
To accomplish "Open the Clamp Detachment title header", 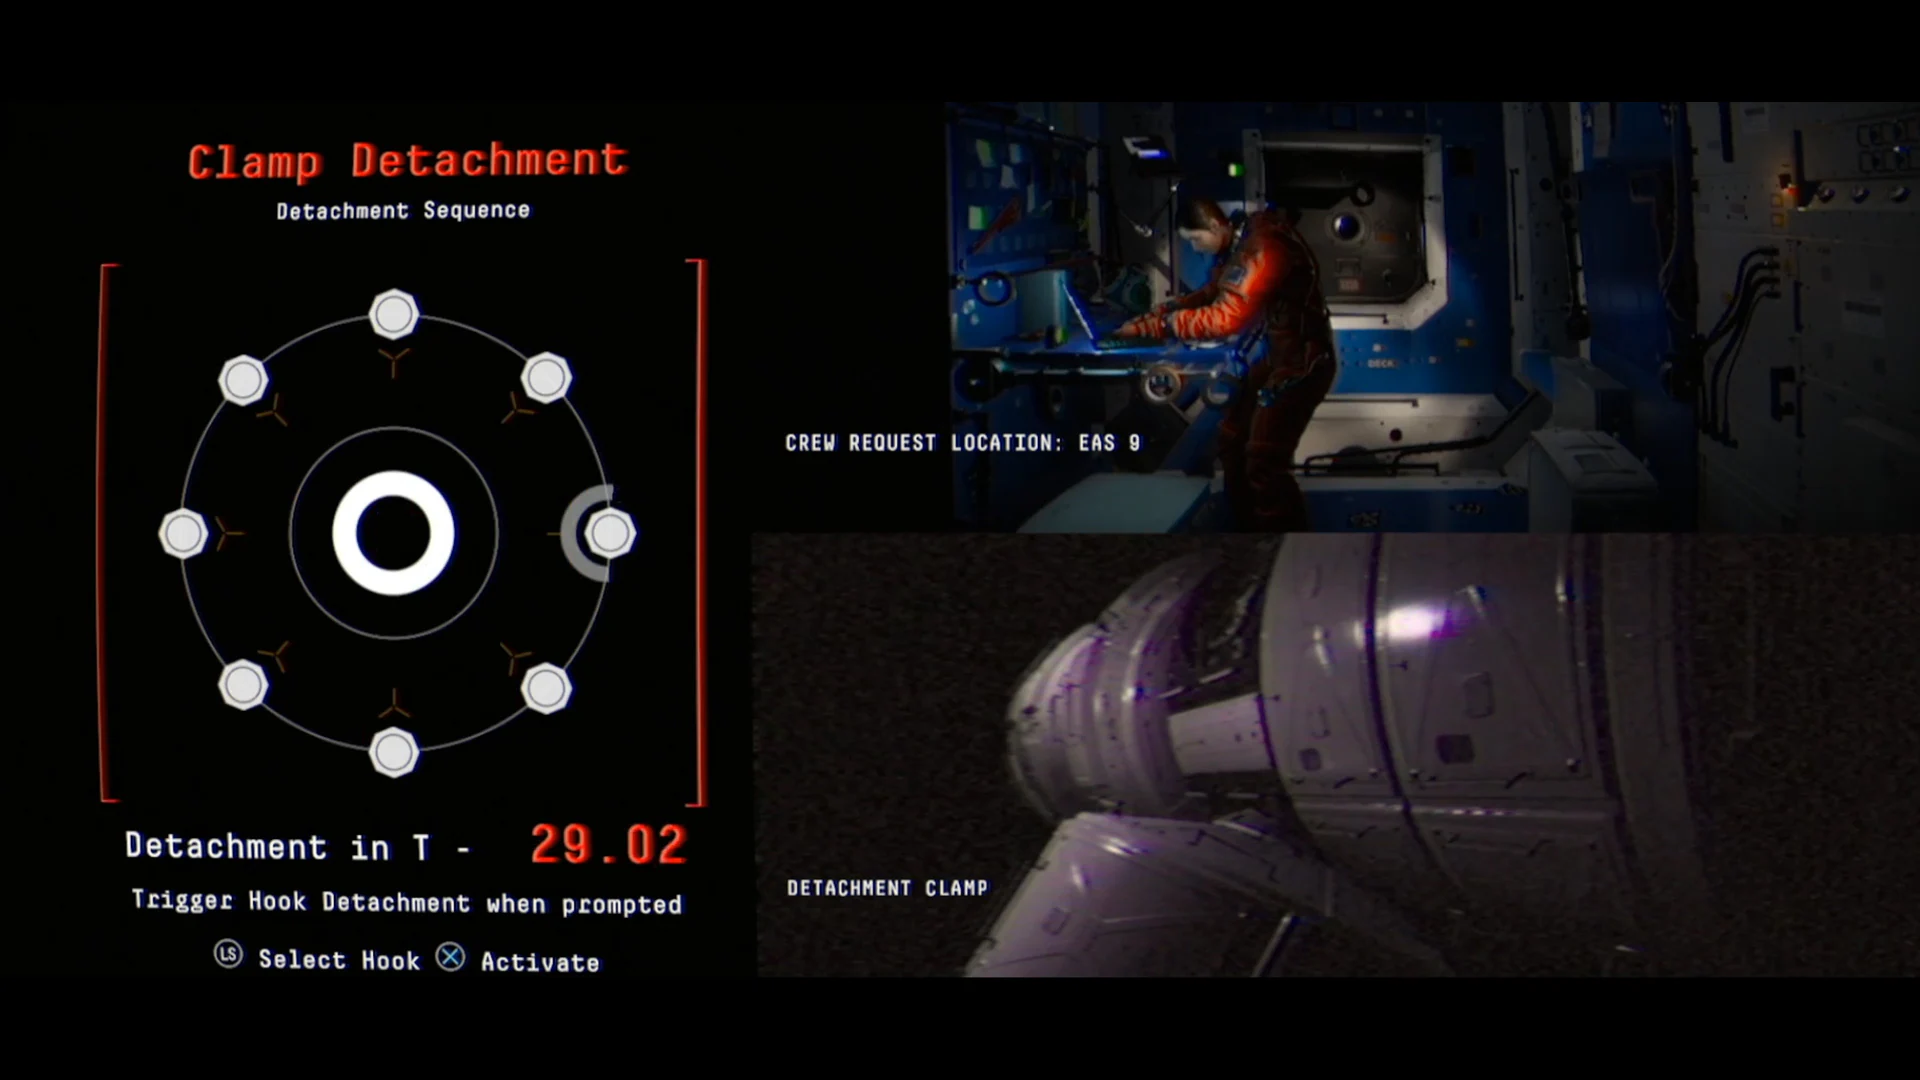I will (407, 158).
